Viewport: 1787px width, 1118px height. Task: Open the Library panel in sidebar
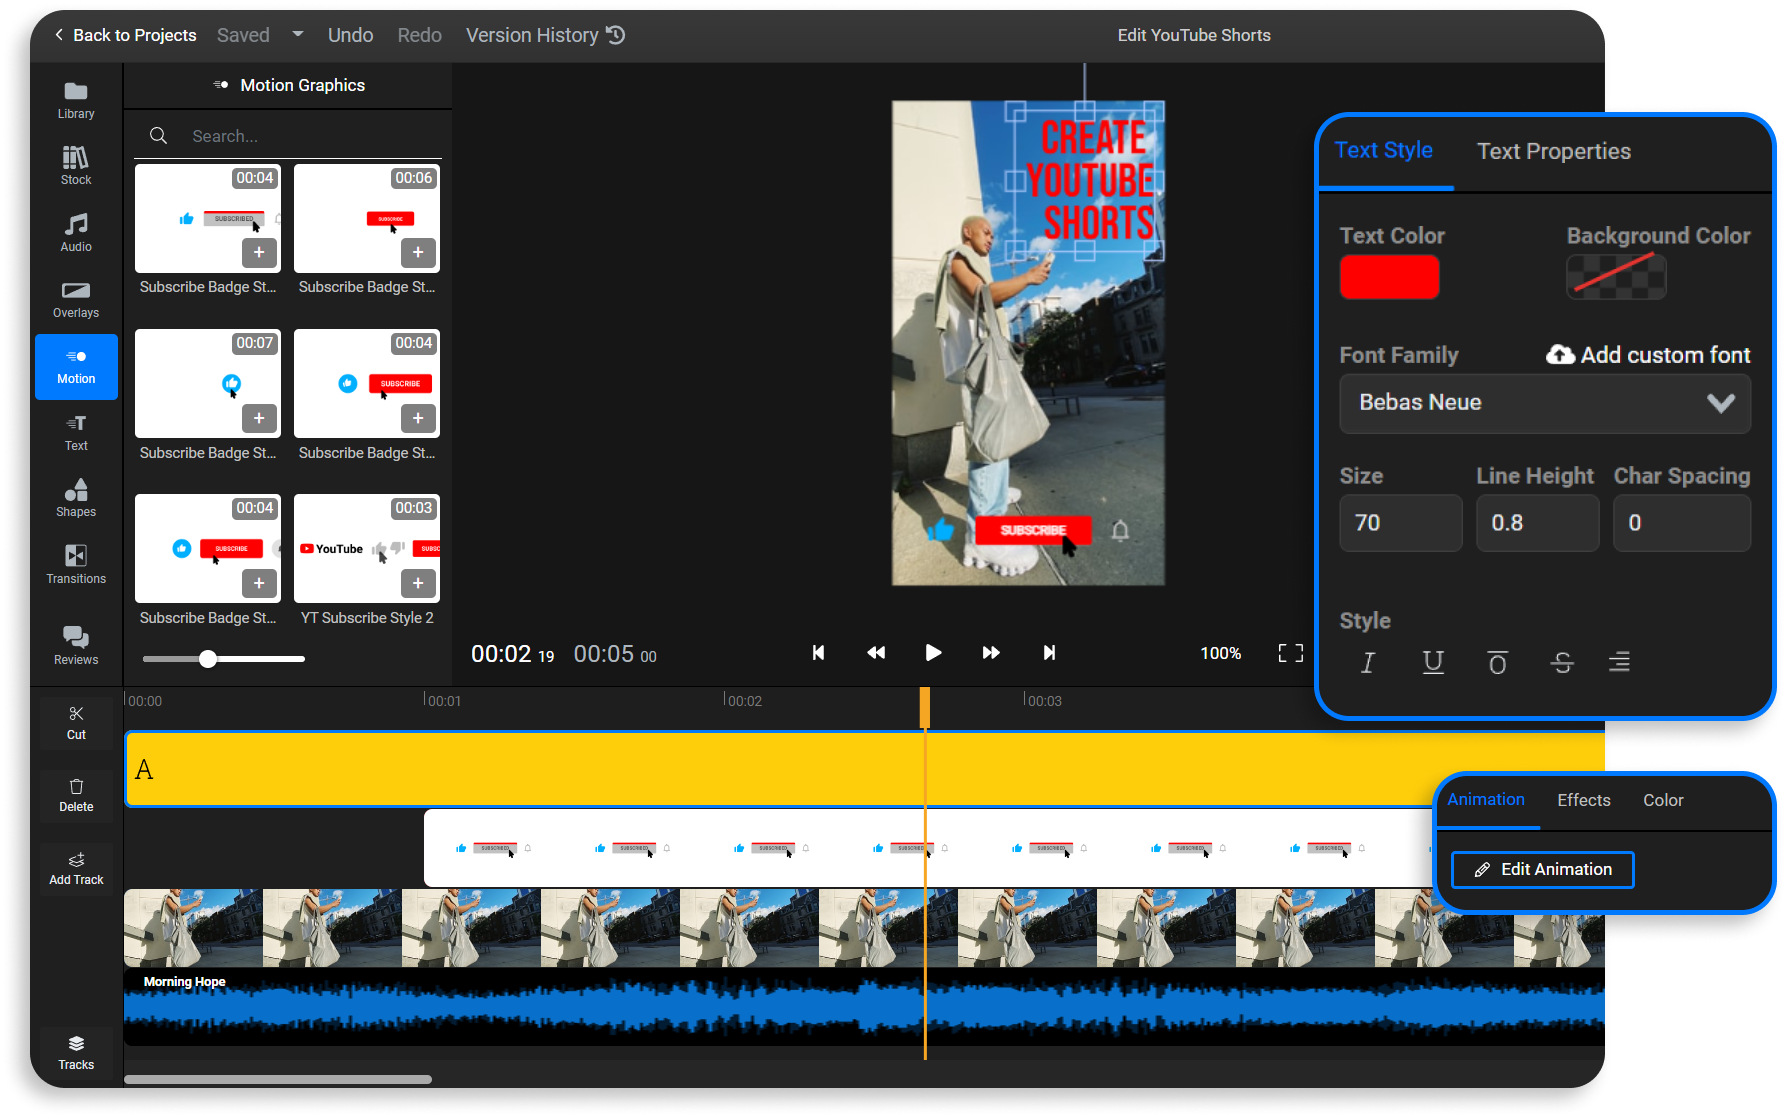click(76, 100)
